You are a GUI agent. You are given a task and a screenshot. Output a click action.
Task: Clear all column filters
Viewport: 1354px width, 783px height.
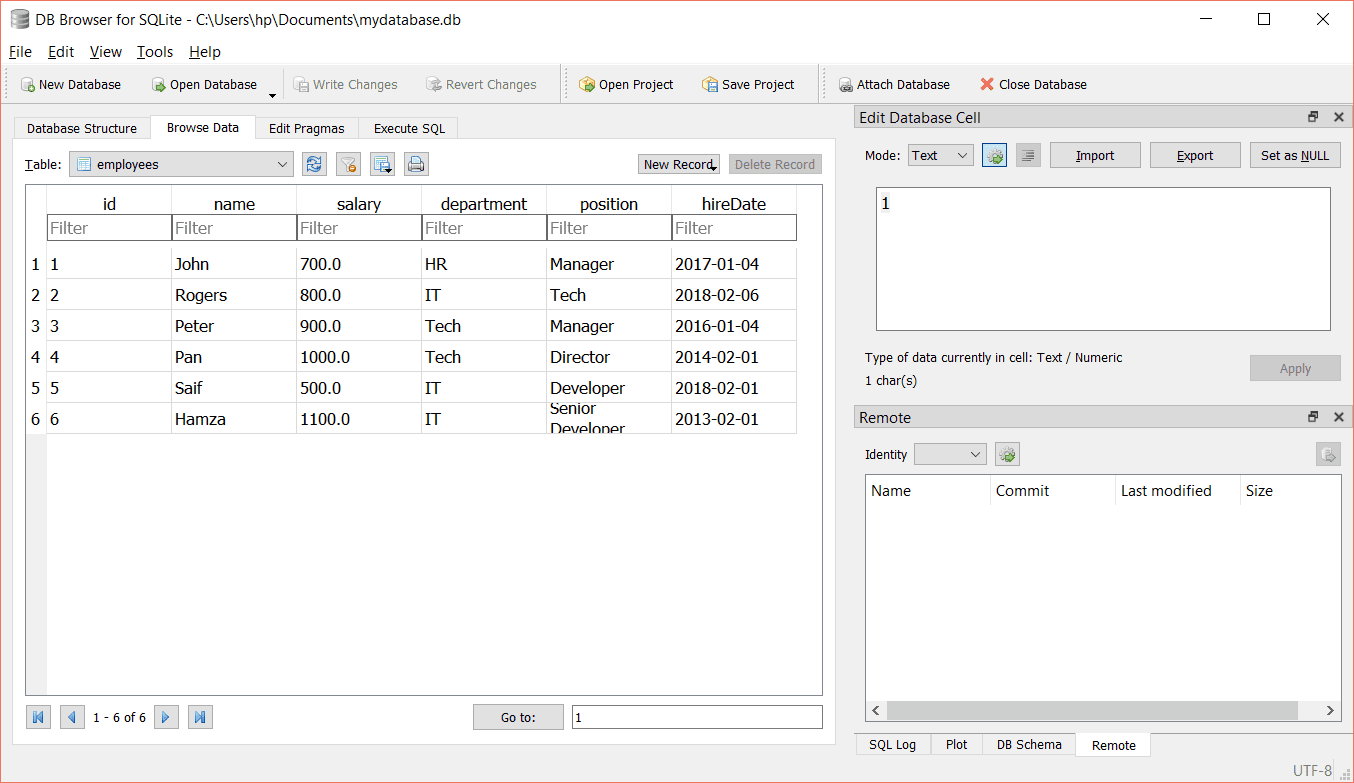coord(348,163)
